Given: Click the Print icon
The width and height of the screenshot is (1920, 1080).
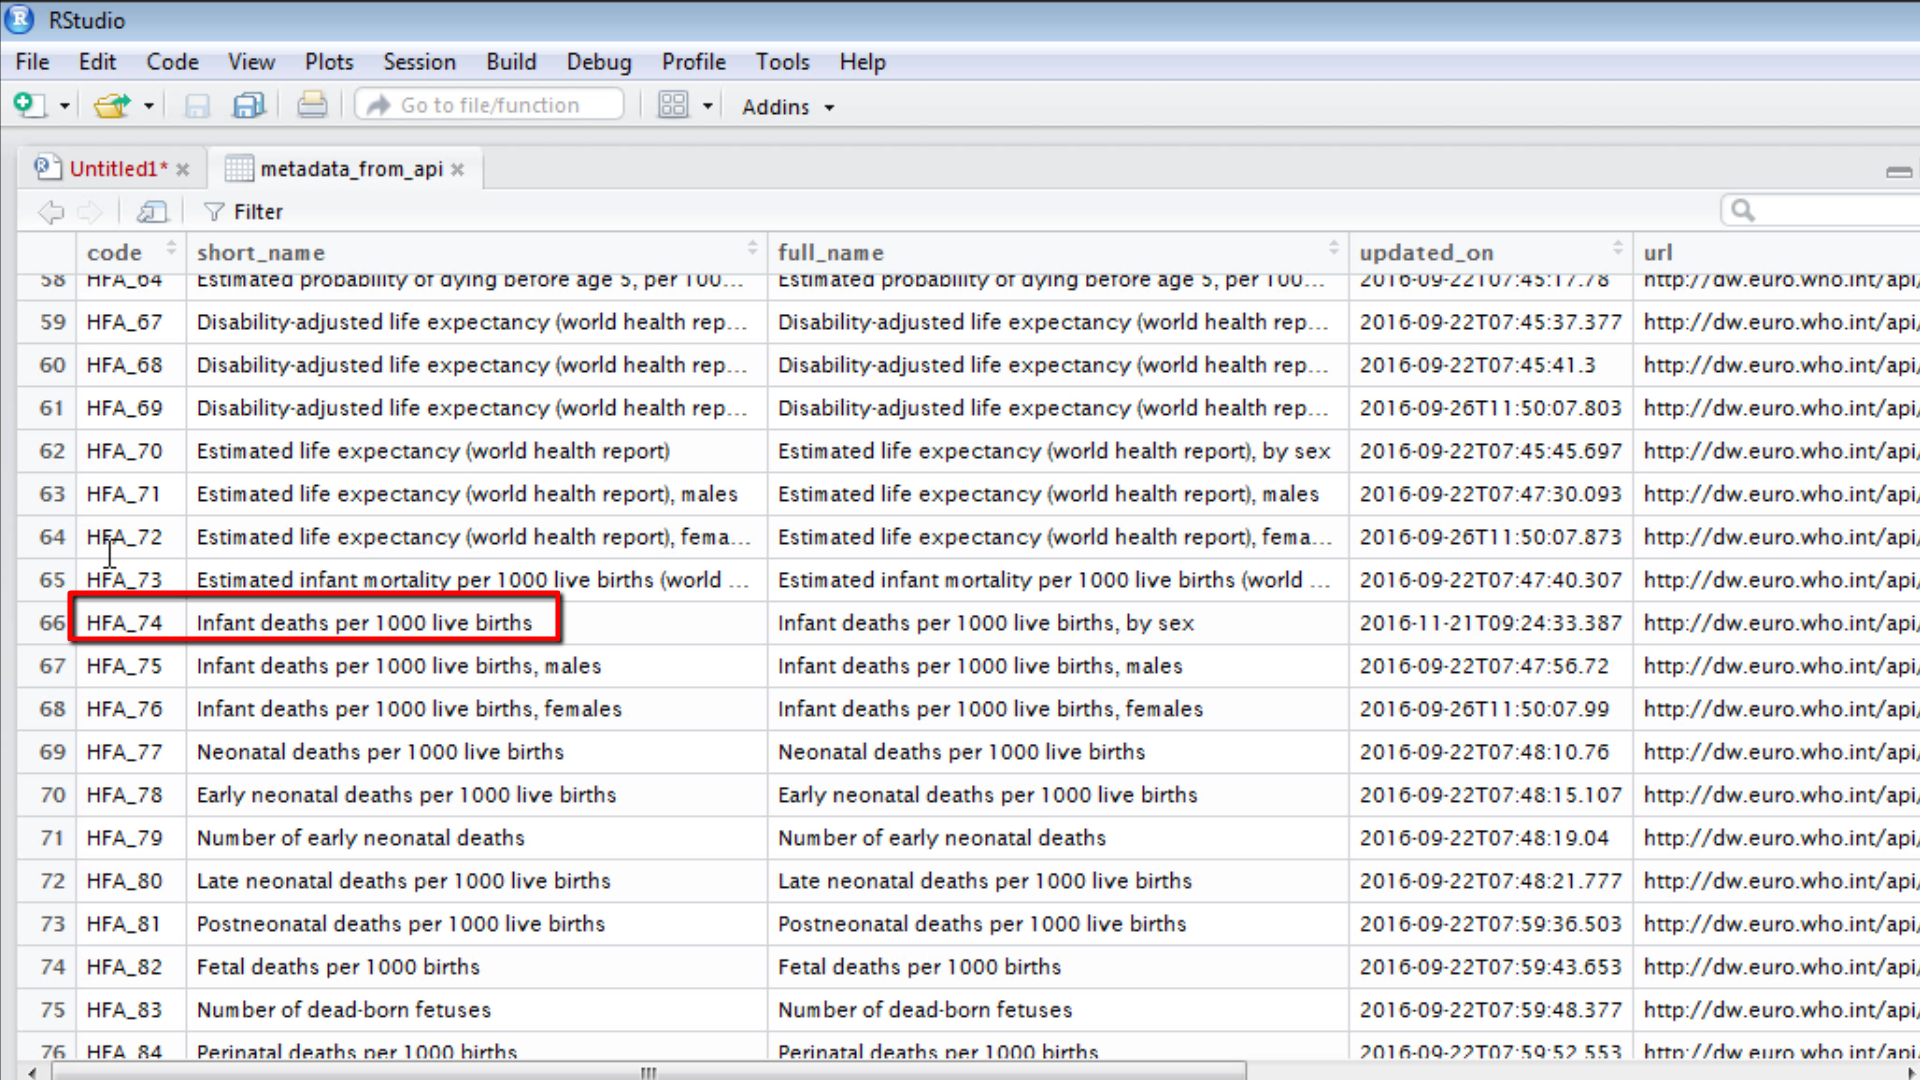Looking at the screenshot, I should coord(312,105).
